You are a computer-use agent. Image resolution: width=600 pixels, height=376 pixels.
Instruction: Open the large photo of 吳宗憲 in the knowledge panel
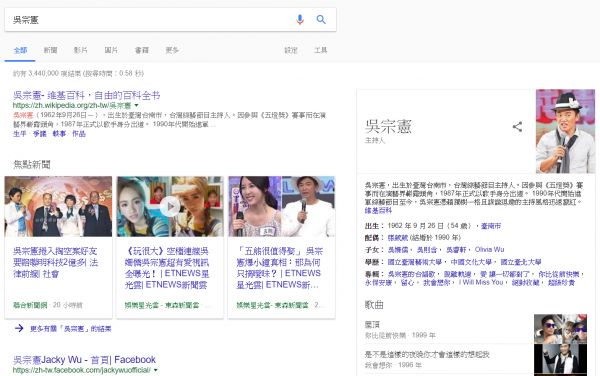pos(565,131)
